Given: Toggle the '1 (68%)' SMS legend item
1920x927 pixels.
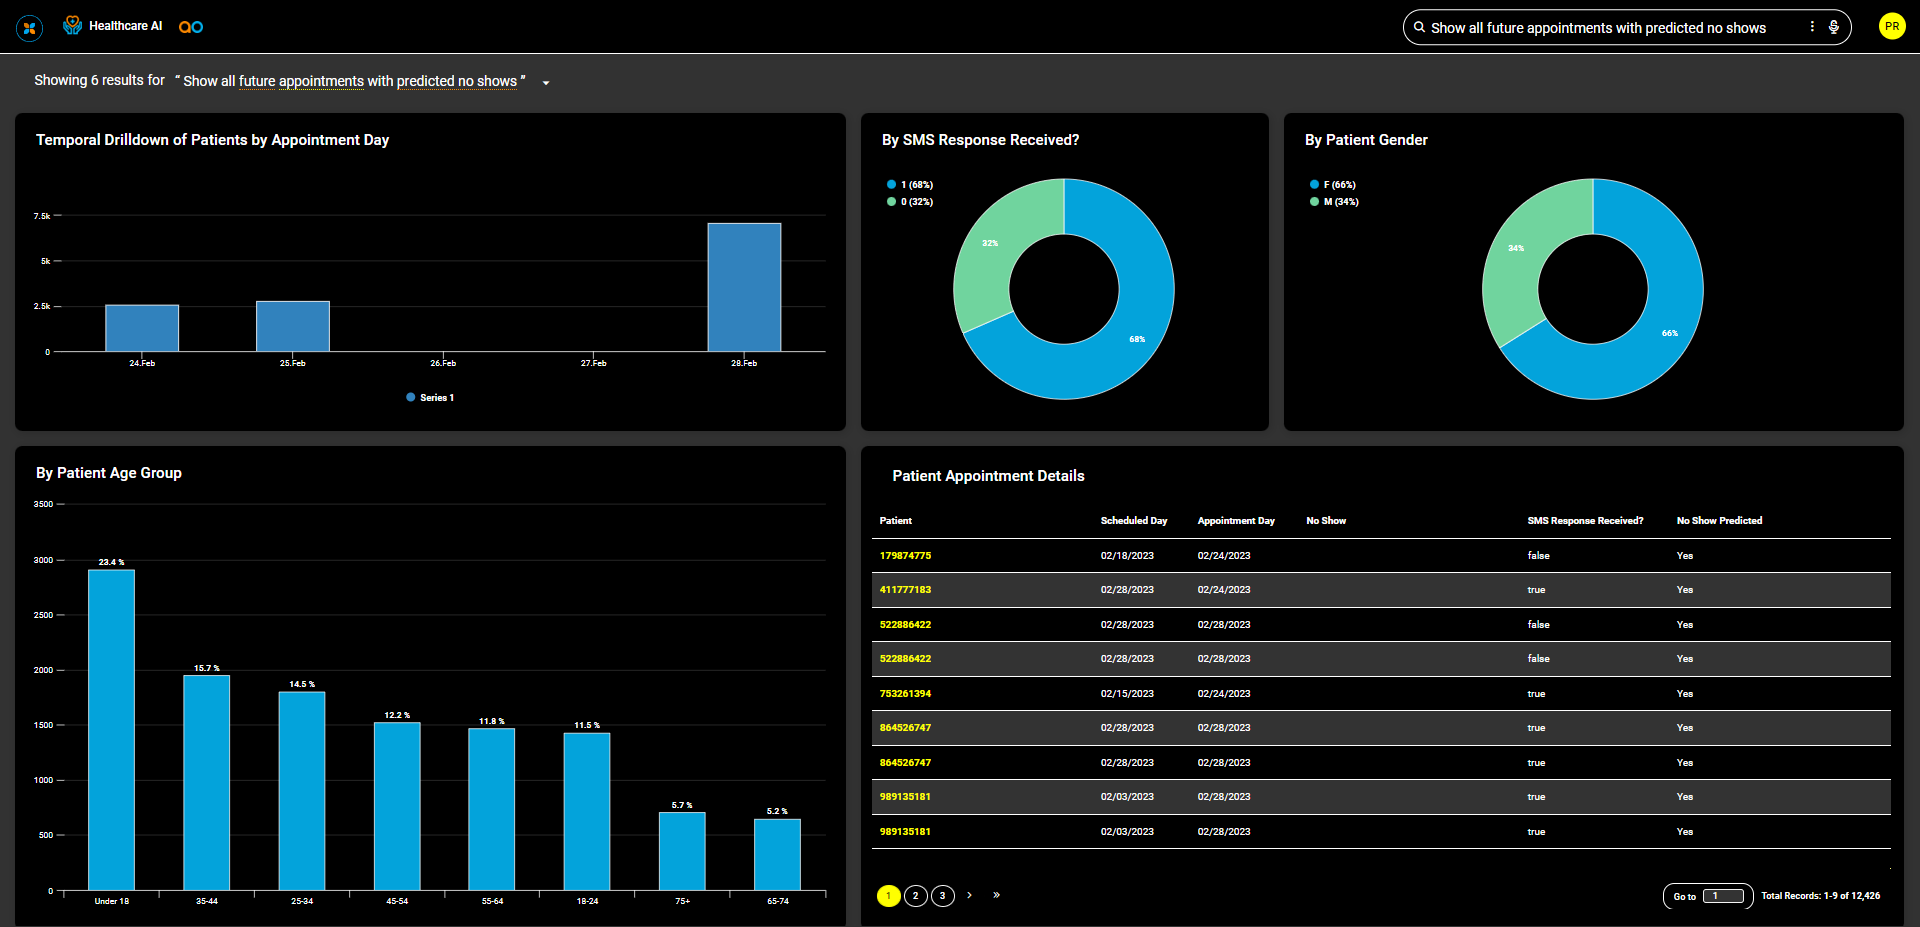Looking at the screenshot, I should (x=910, y=185).
